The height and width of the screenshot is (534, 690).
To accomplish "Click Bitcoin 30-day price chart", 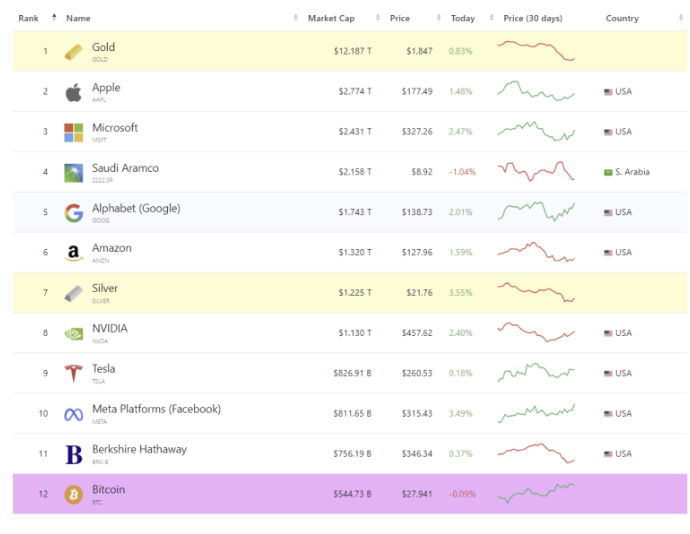I will (536, 493).
